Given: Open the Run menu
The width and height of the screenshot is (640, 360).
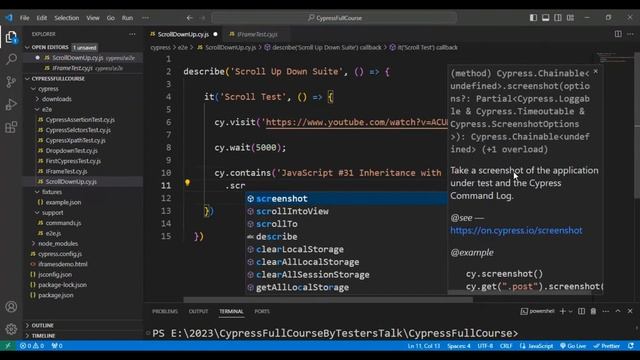Looking at the screenshot, I should coord(127,18).
